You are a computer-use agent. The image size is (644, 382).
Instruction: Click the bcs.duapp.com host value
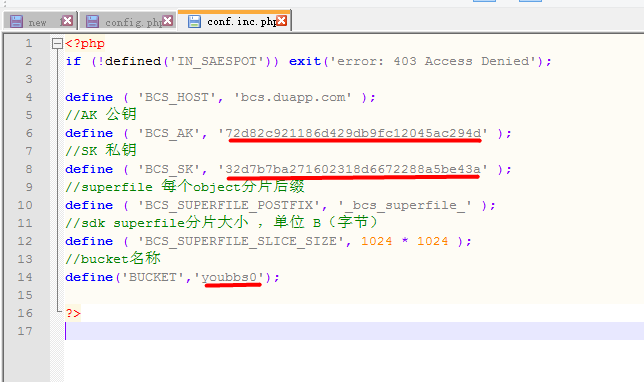tap(293, 97)
